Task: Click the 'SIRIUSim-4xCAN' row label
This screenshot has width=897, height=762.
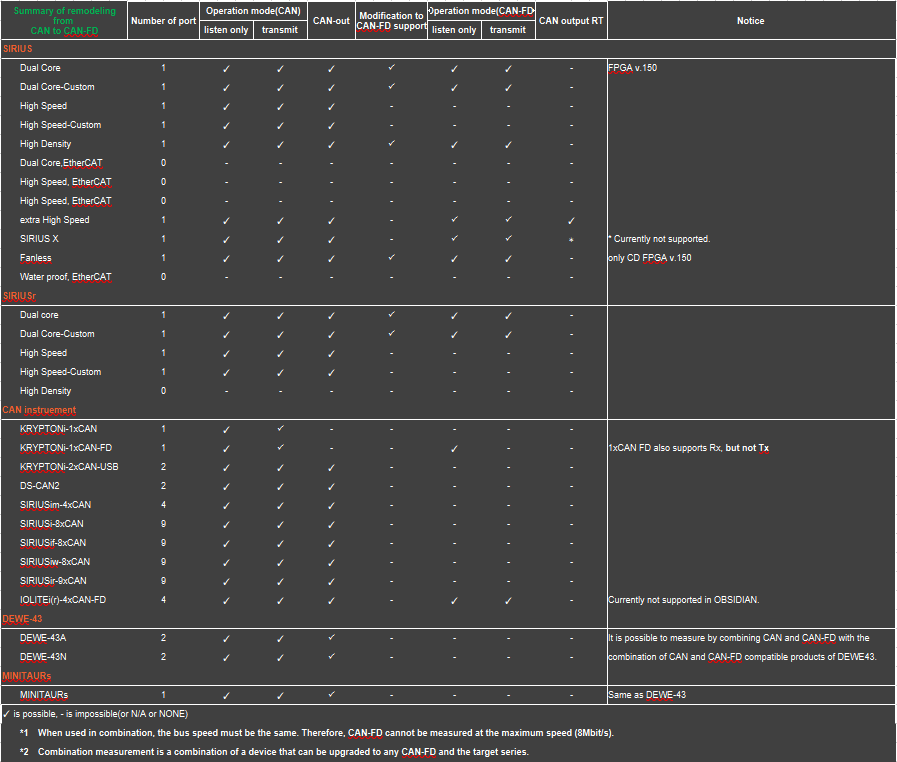Action: pyautogui.click(x=55, y=505)
